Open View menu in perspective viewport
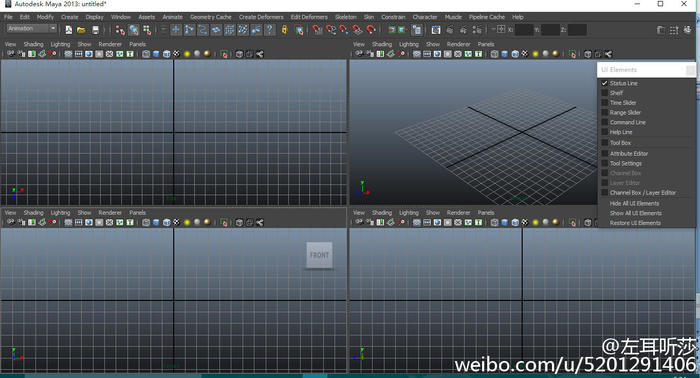The height and width of the screenshot is (378, 700). tap(359, 44)
